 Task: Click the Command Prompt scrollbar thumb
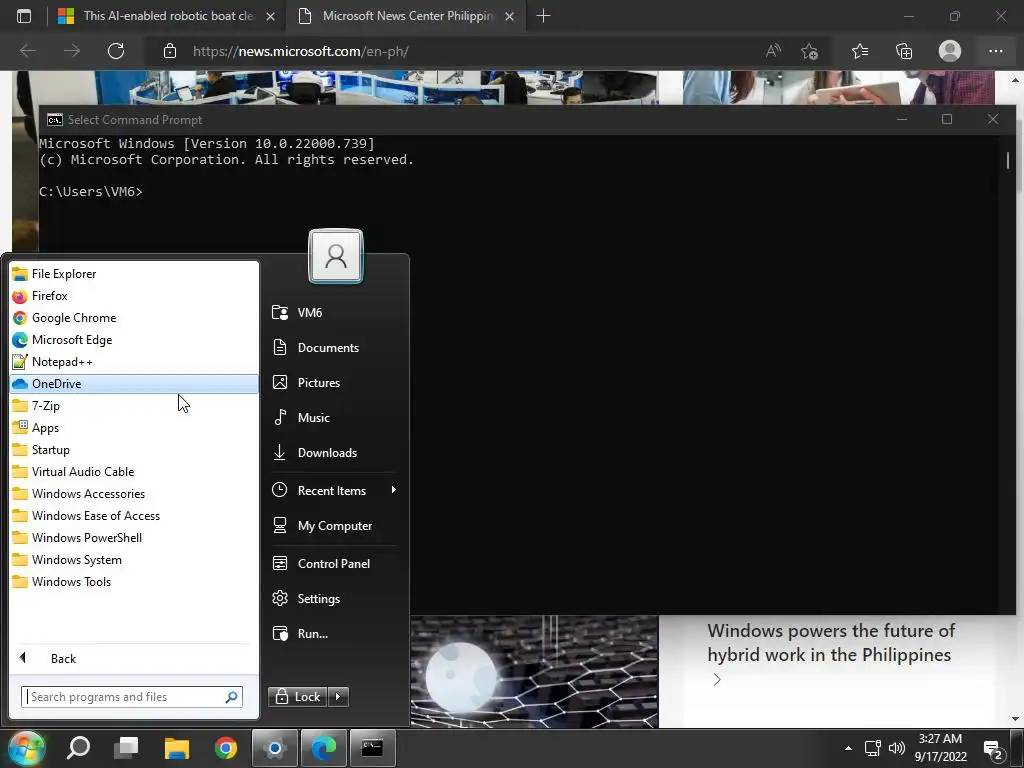click(1008, 160)
